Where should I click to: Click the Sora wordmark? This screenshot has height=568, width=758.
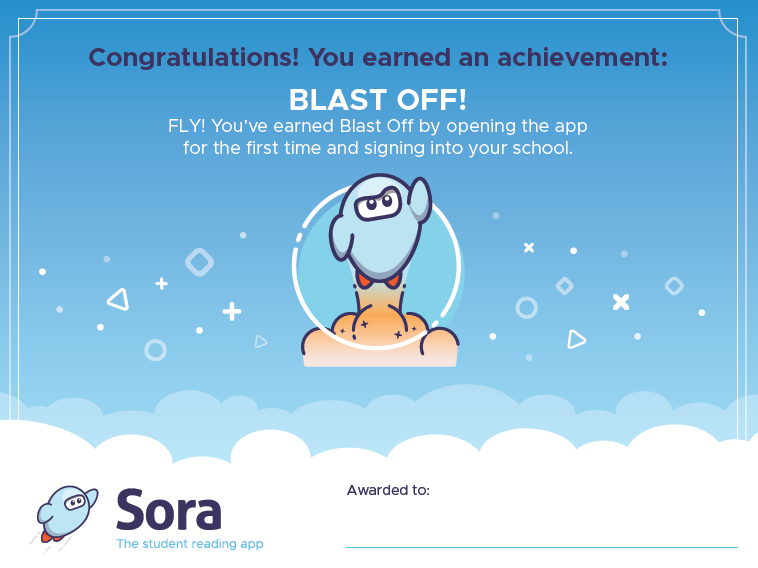coord(168,509)
